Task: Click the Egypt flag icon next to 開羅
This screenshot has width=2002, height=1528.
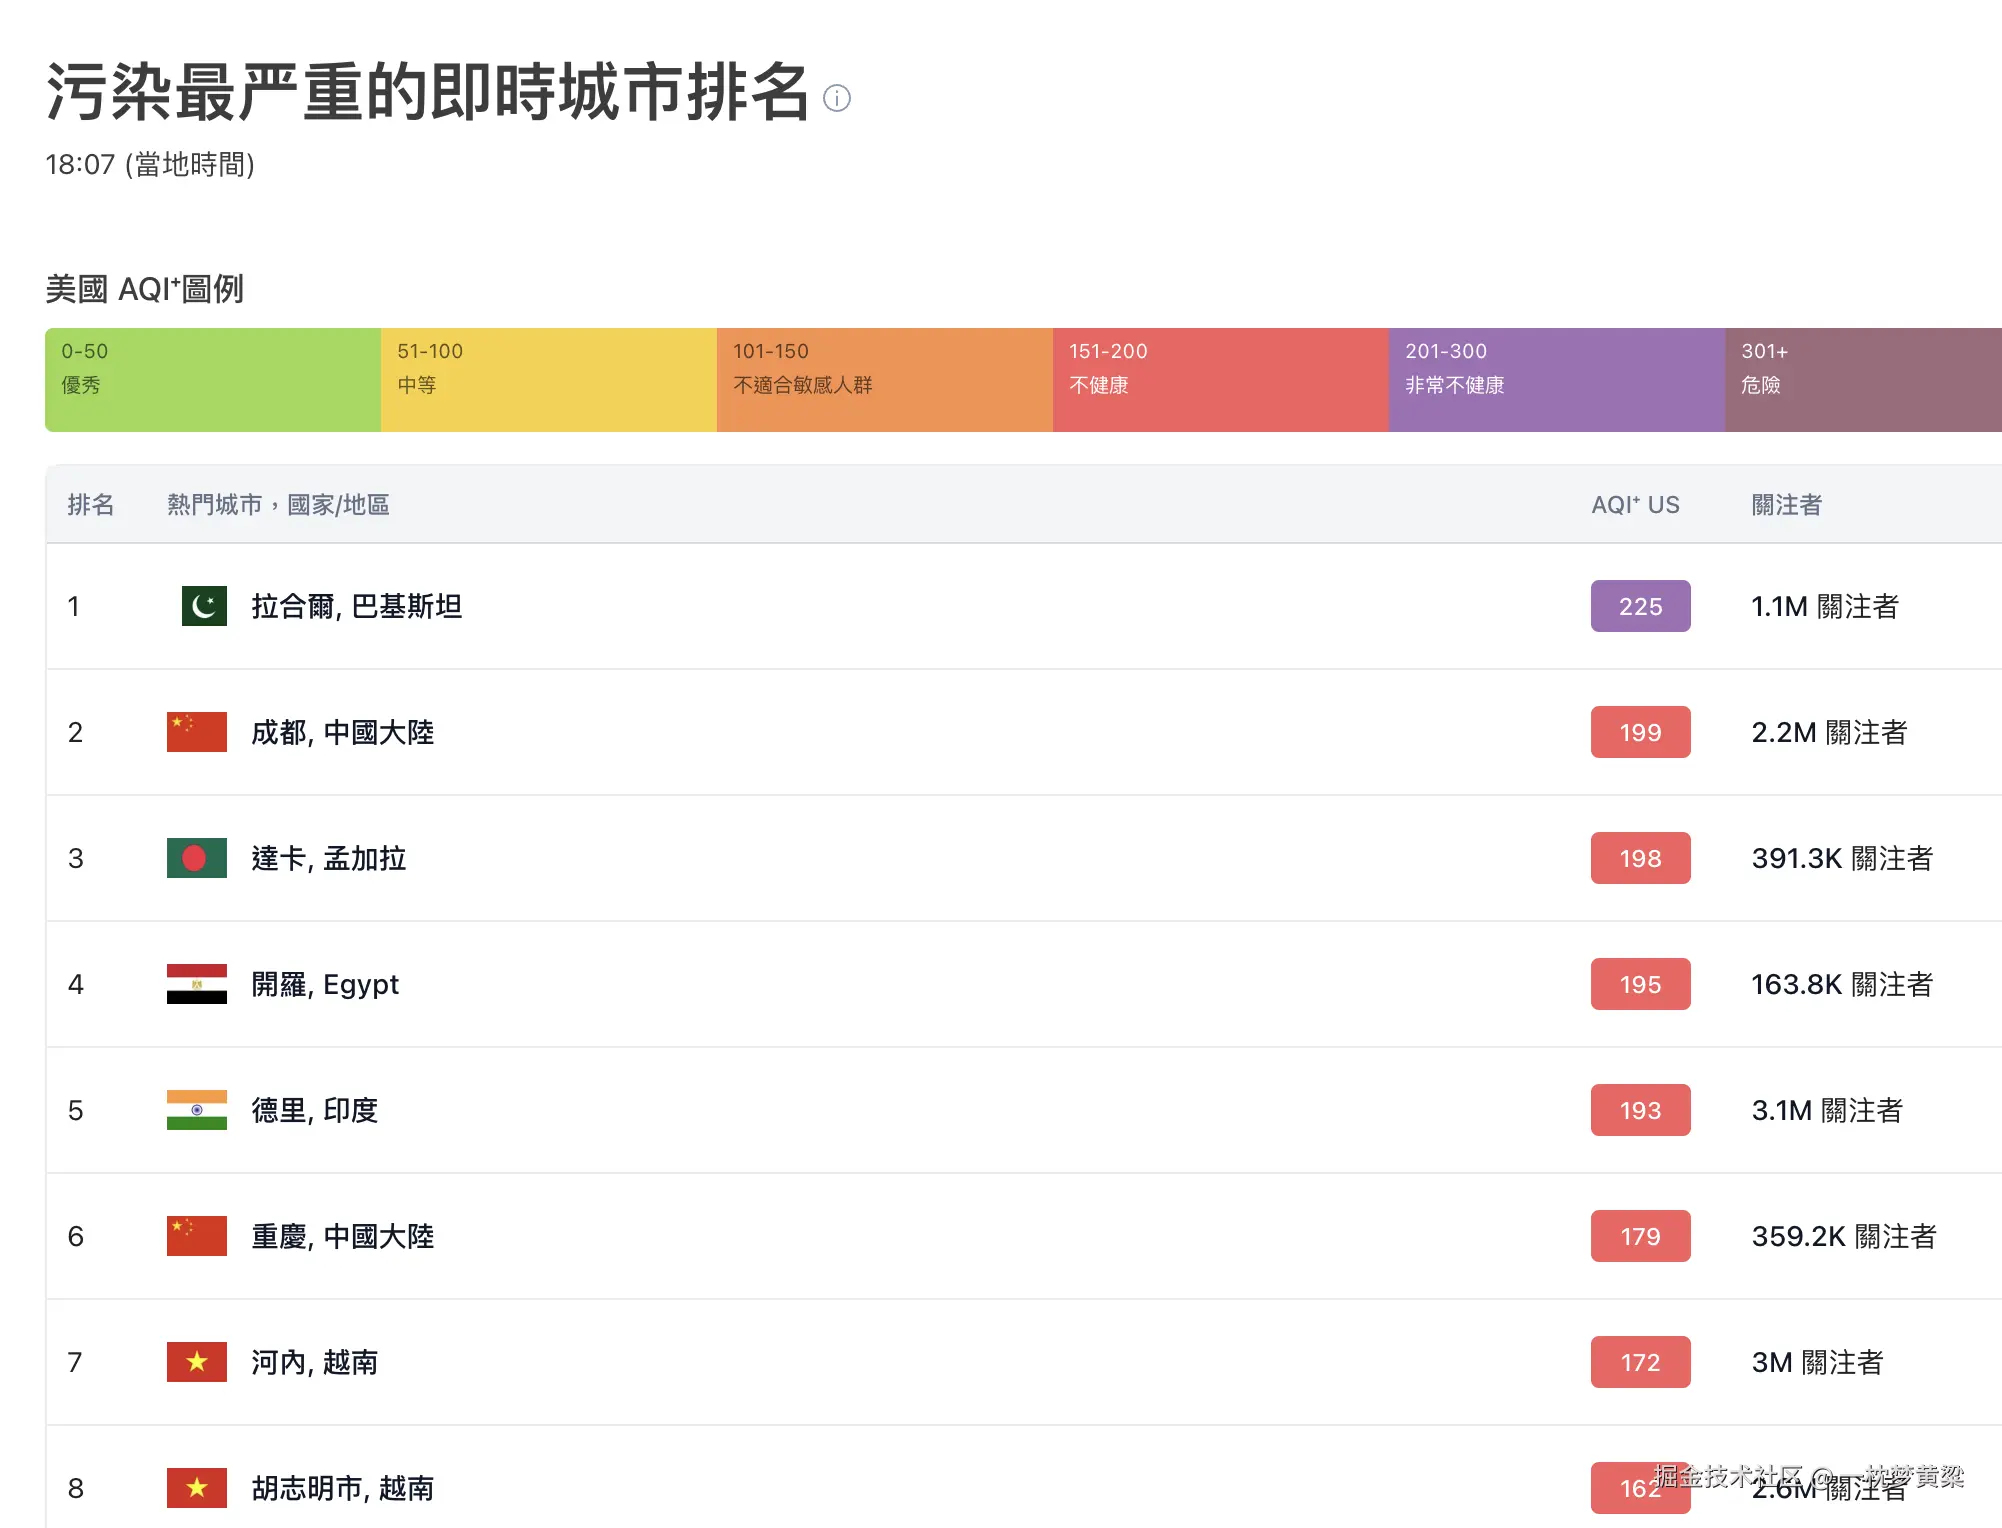Action: click(x=196, y=984)
